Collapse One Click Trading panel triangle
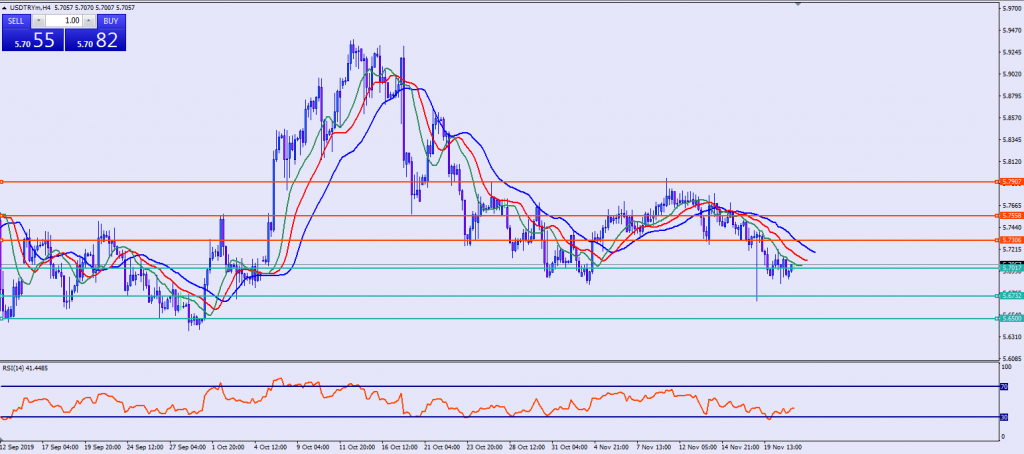The width and height of the screenshot is (1024, 454). click(5, 6)
